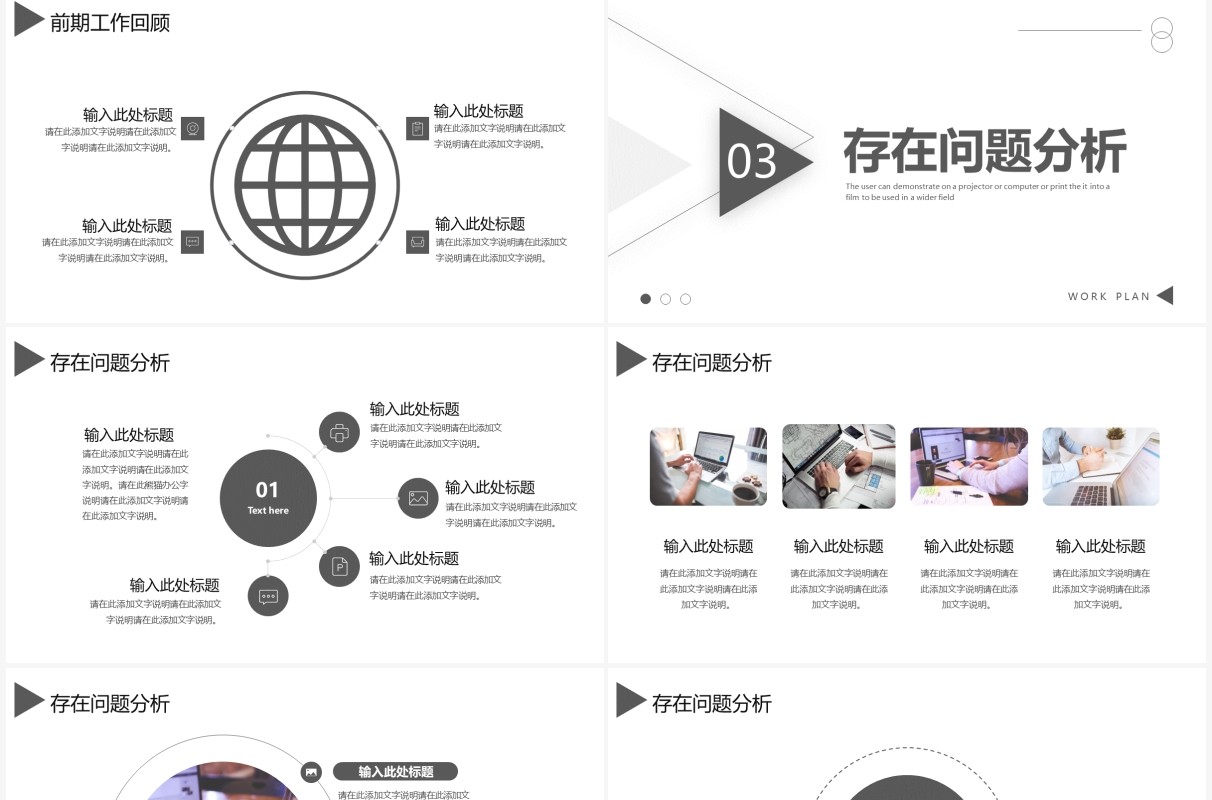
Task: Select the third hollow pagination dot
Action: (x=685, y=299)
